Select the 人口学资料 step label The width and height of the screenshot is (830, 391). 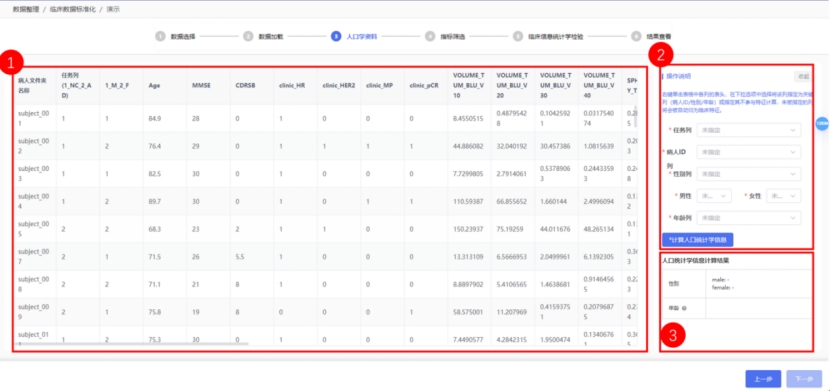click(362, 37)
